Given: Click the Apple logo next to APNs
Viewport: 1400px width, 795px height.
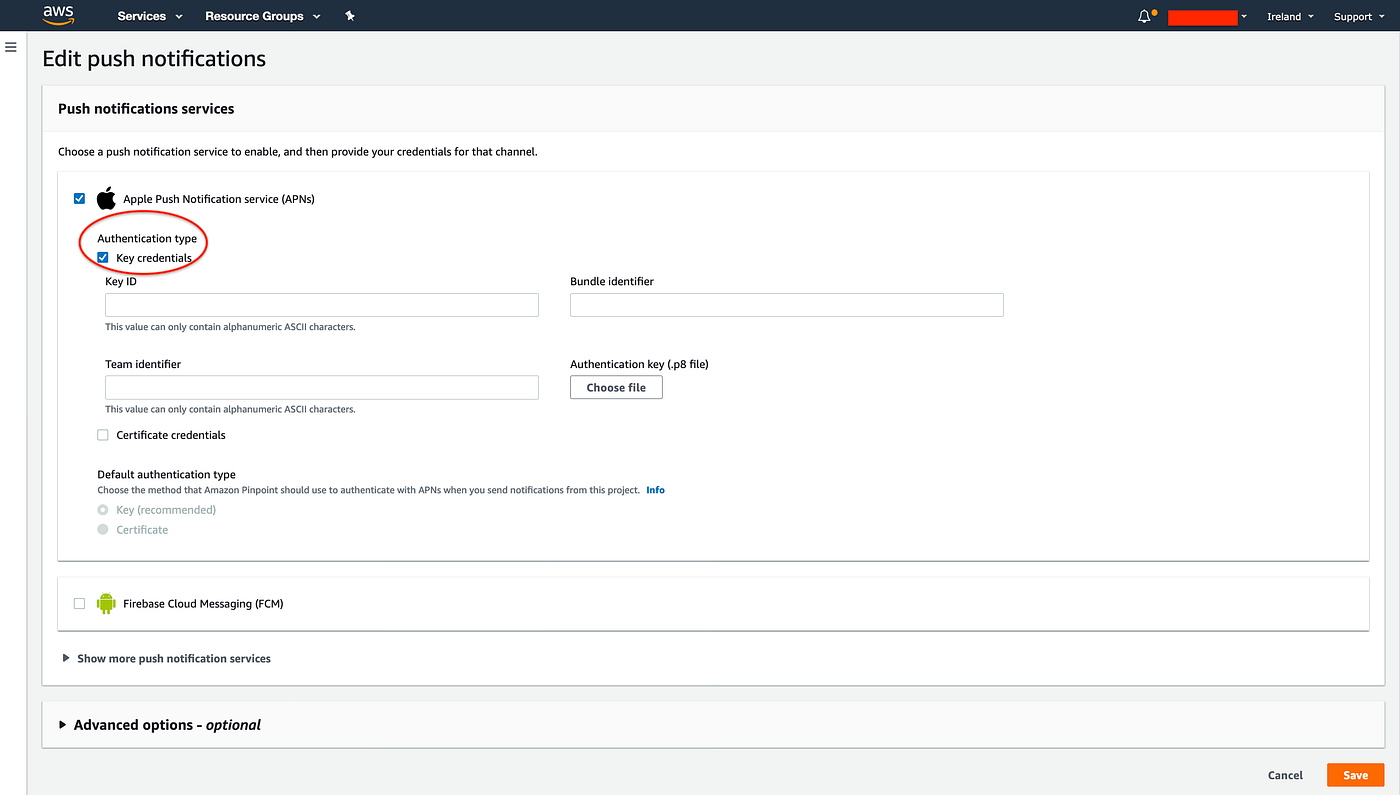Looking at the screenshot, I should (106, 198).
